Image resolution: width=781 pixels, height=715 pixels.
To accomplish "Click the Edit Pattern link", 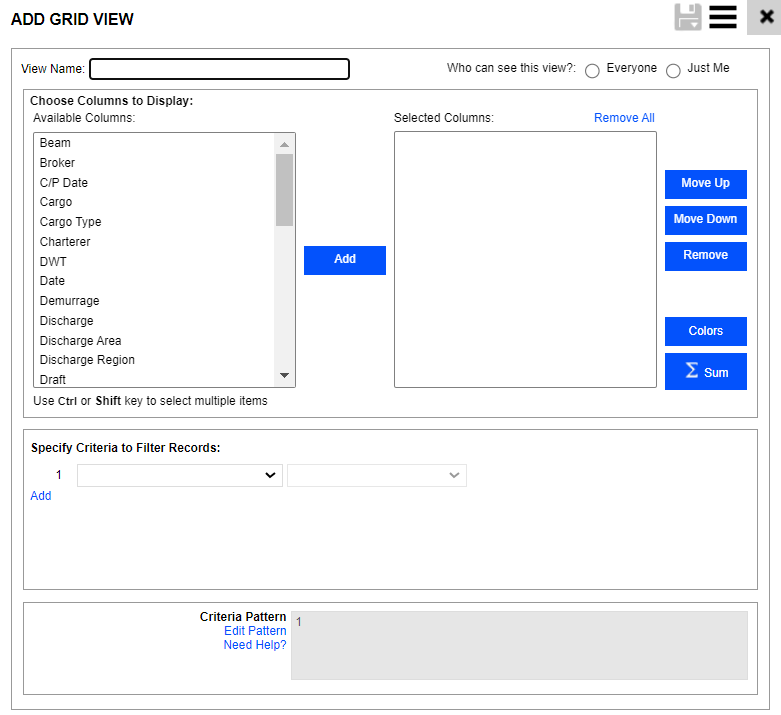I will [x=255, y=631].
